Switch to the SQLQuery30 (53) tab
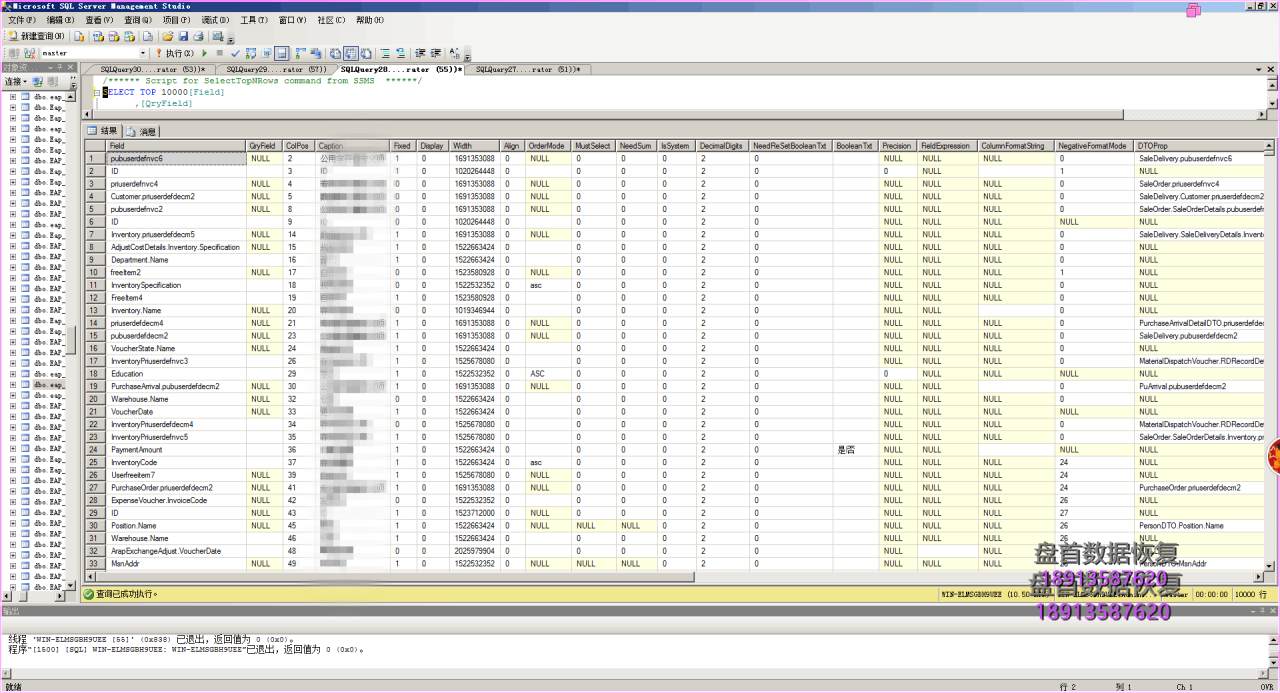 [x=153, y=70]
